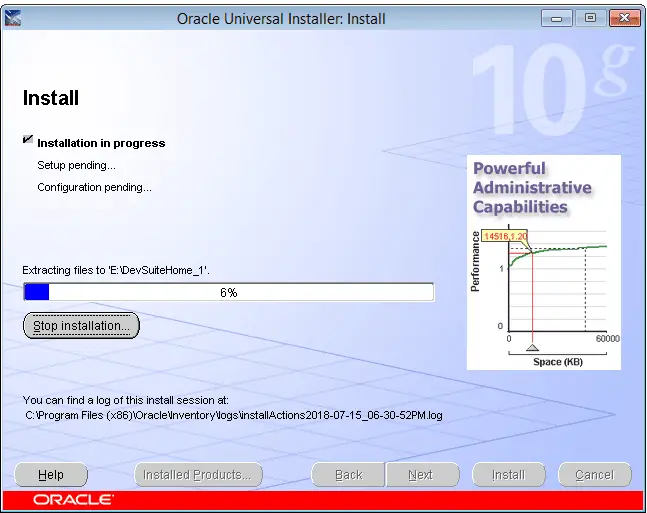Click the Oracle Universal Installer title bar icon
The width and height of the screenshot is (647, 513).
[12, 19]
